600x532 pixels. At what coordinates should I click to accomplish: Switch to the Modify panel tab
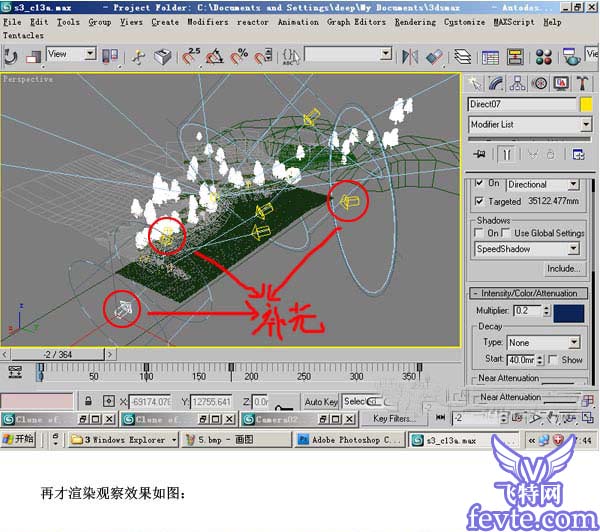[496, 83]
